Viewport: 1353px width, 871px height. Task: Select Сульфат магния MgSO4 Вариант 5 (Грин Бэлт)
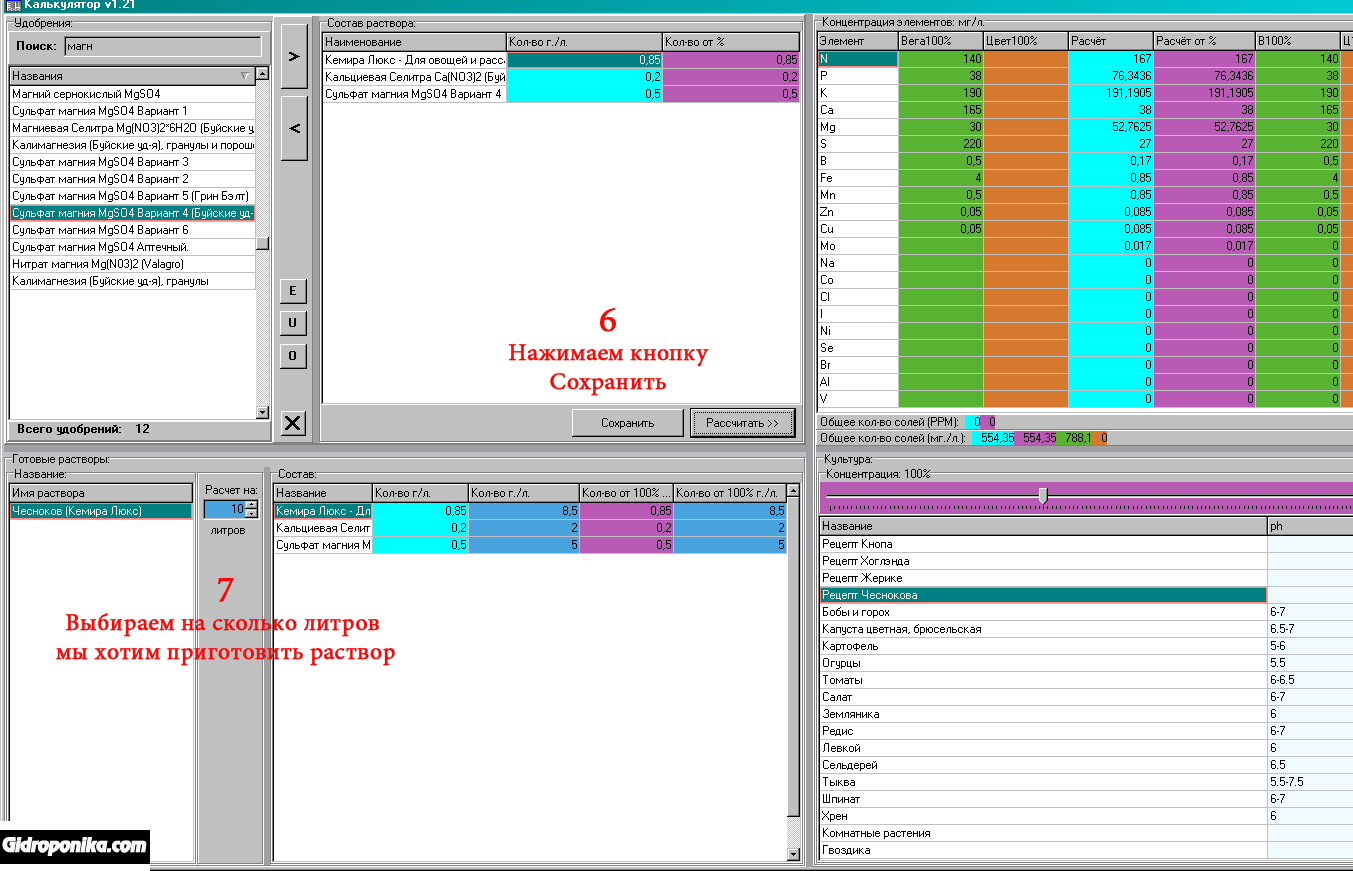click(132, 196)
